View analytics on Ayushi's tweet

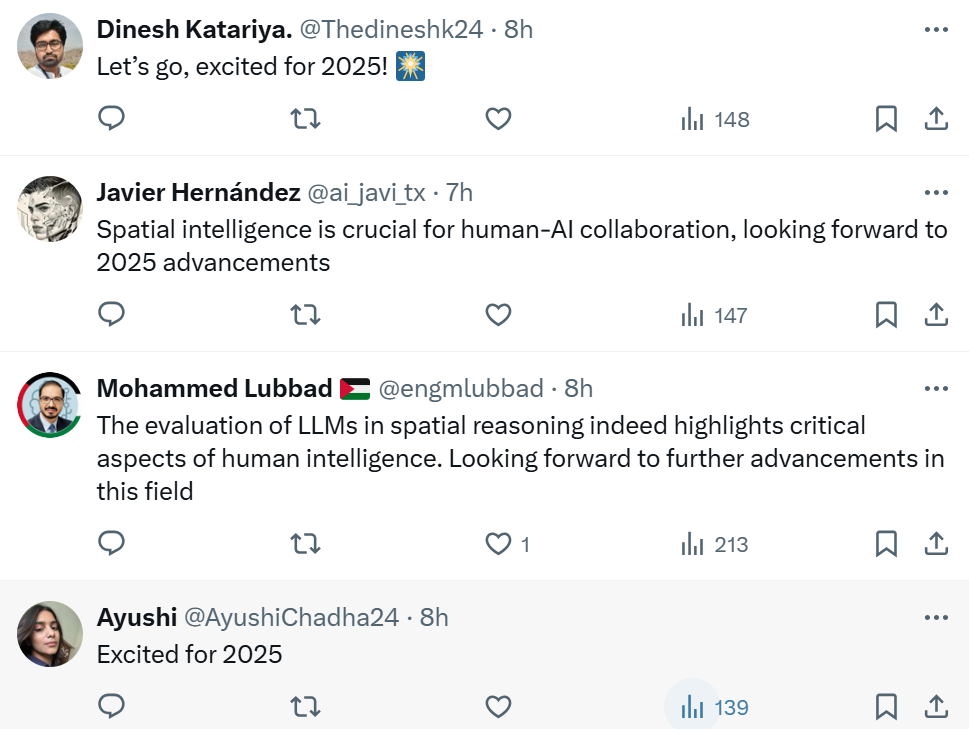tap(692, 708)
